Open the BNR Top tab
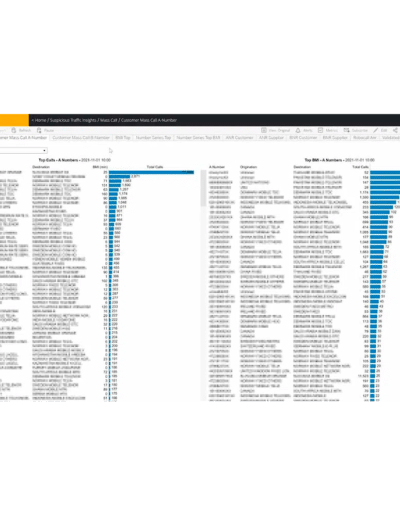Screen dimensions: 400x516 click(x=123, y=138)
